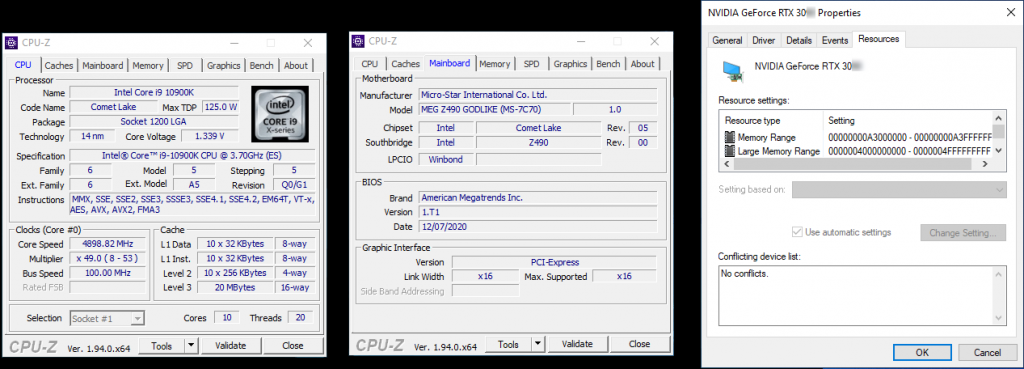1024x369 pixels.
Task: Open the Driver tab in Properties
Action: [x=763, y=40]
